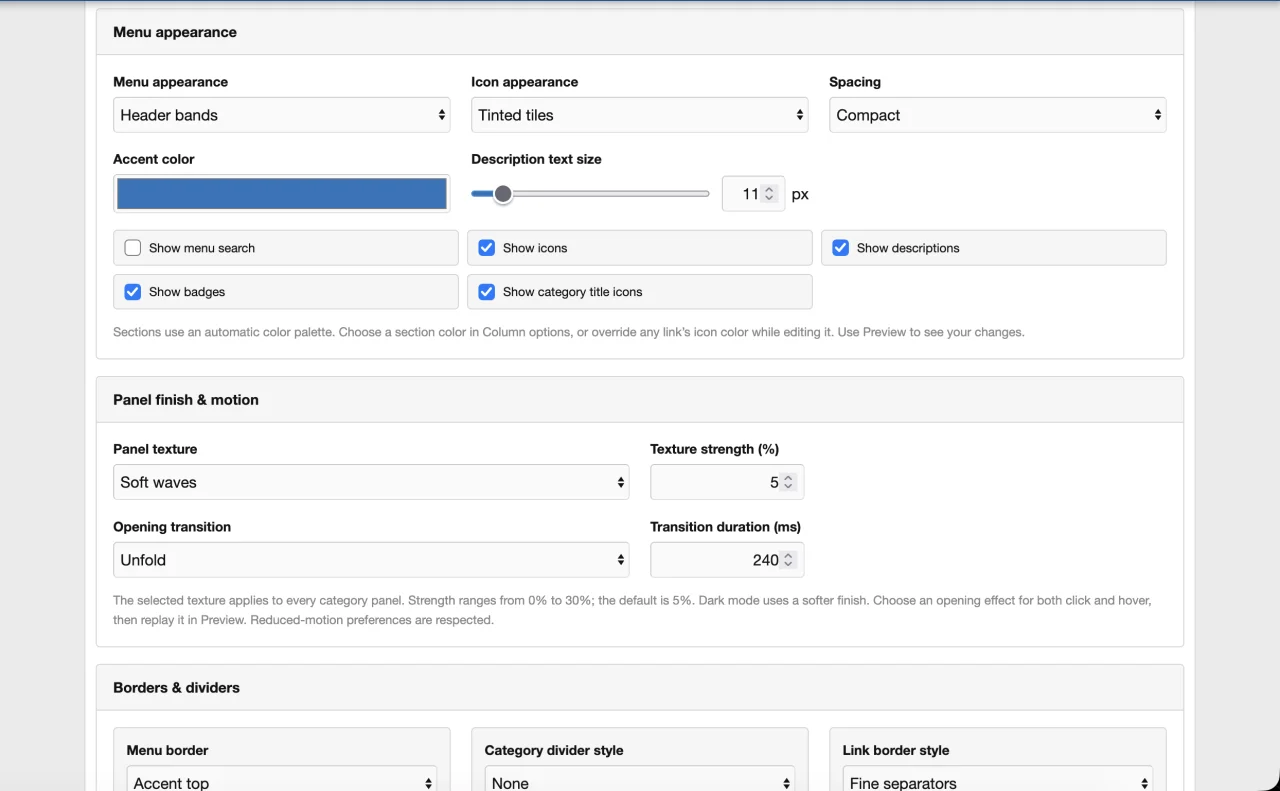Click the Panel finish & motion heading

point(186,400)
